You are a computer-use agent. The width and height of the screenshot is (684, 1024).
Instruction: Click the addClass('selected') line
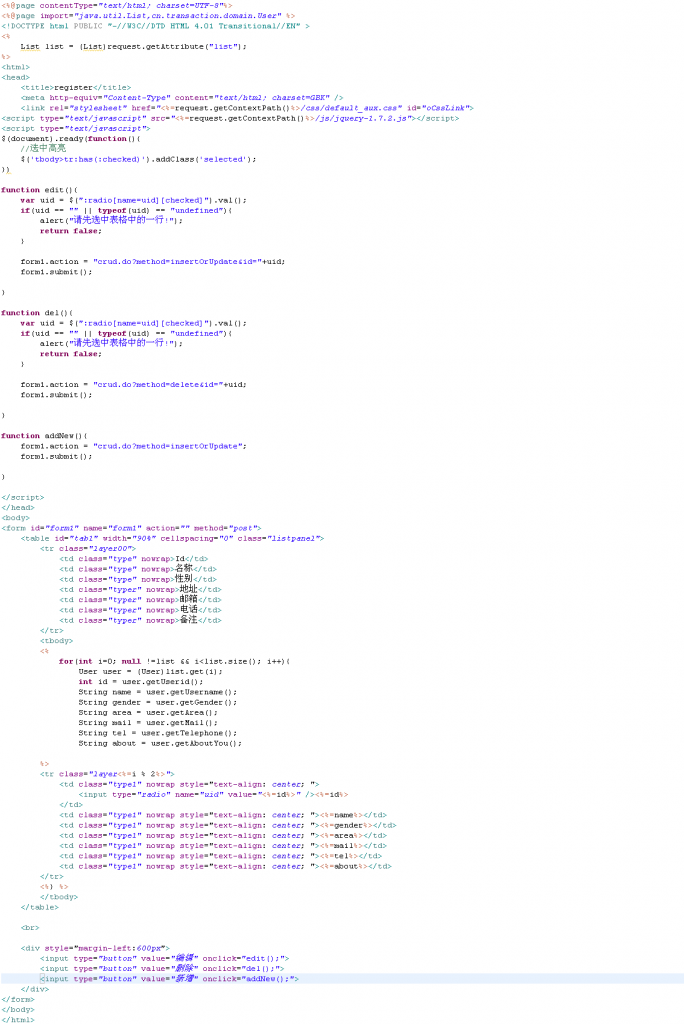click(x=138, y=159)
